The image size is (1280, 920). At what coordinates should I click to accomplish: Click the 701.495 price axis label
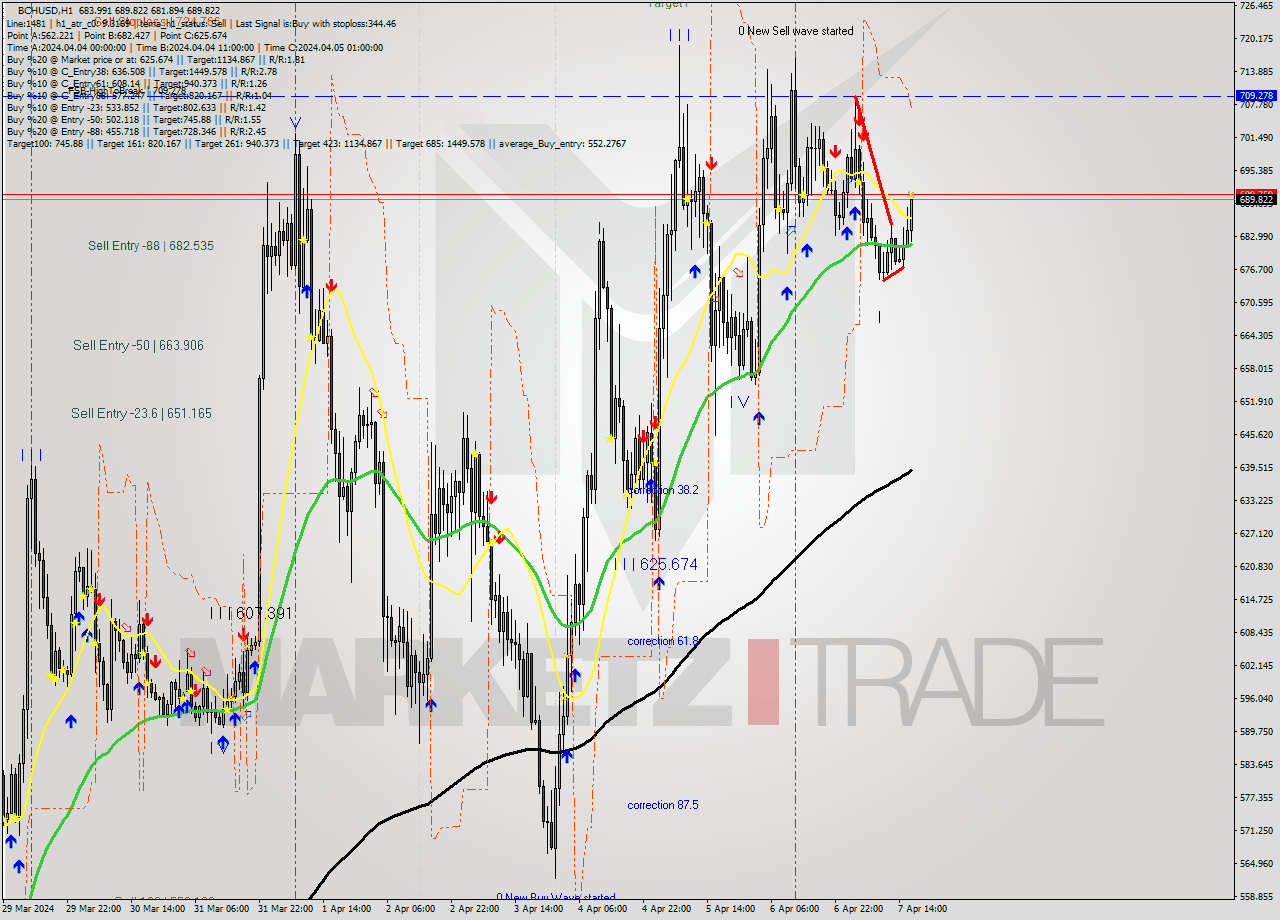1256,138
